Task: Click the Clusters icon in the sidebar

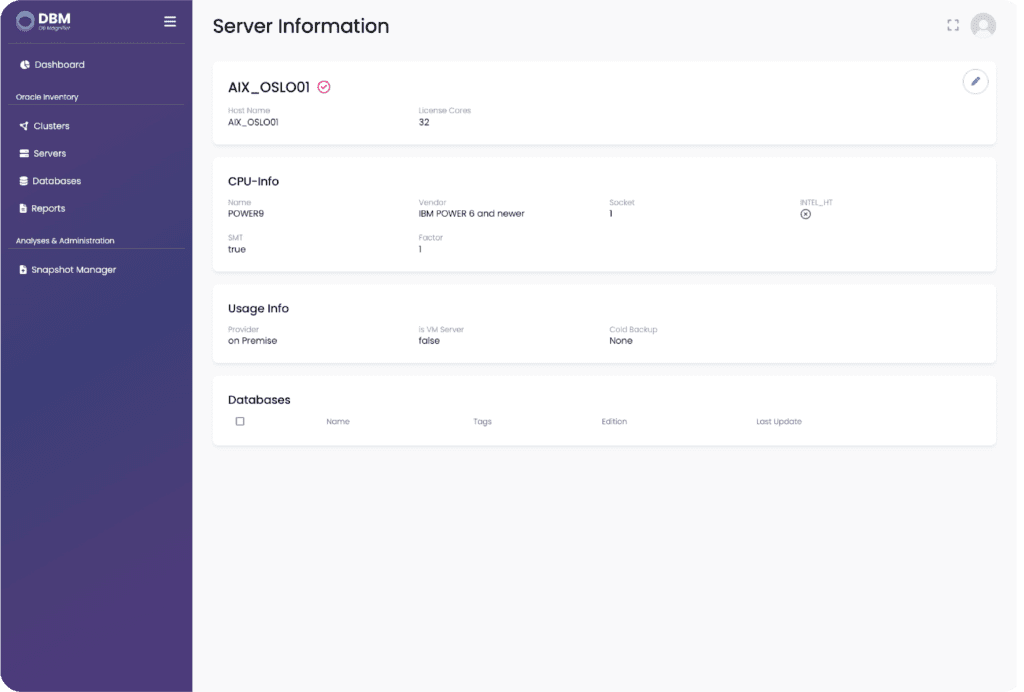Action: (x=24, y=127)
